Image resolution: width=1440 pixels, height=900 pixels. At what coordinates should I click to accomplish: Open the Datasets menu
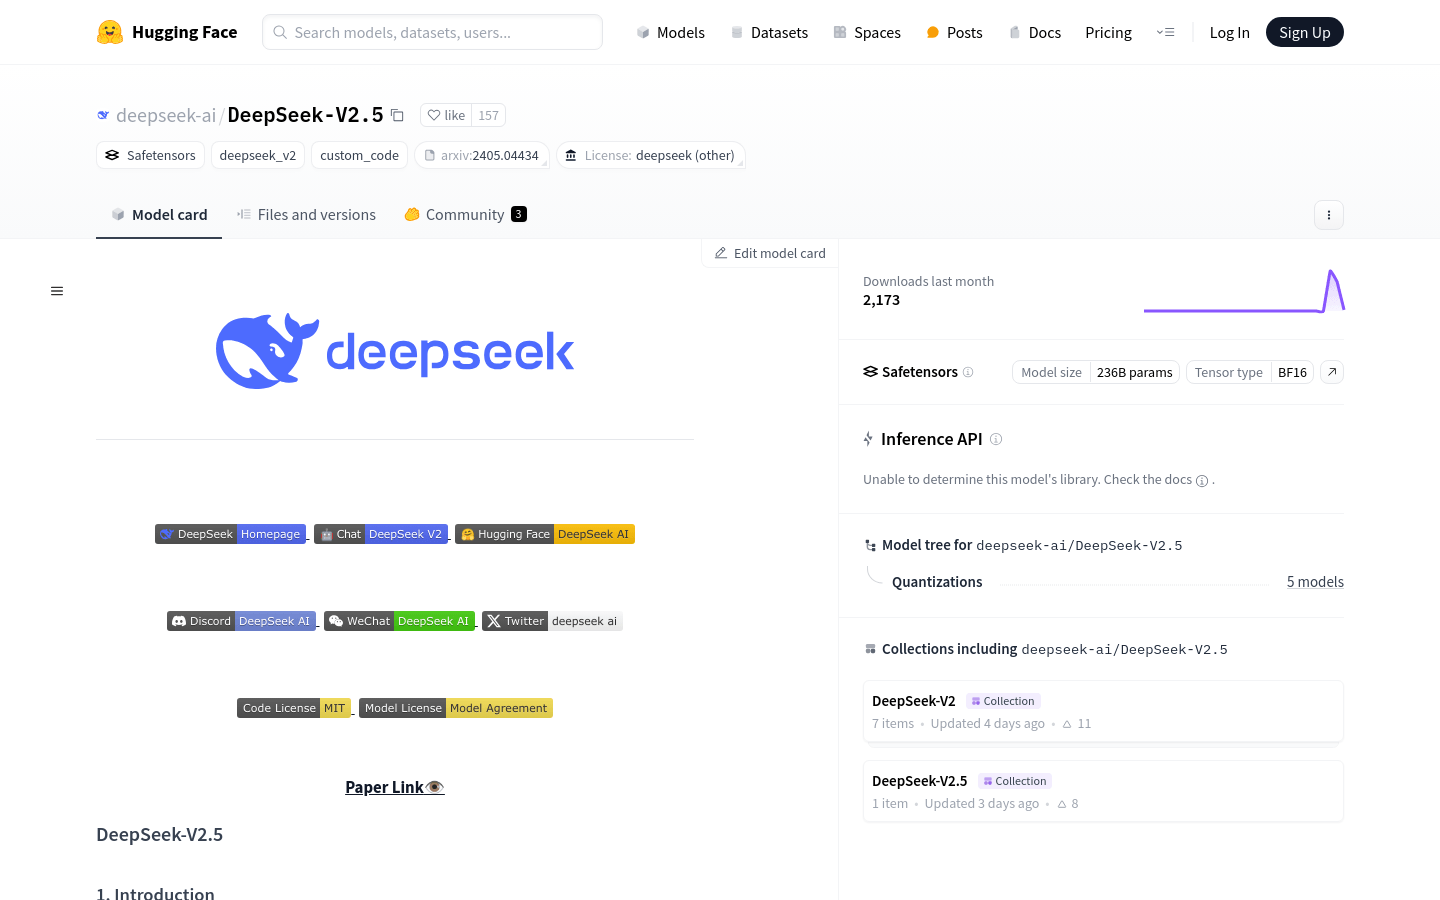point(769,32)
